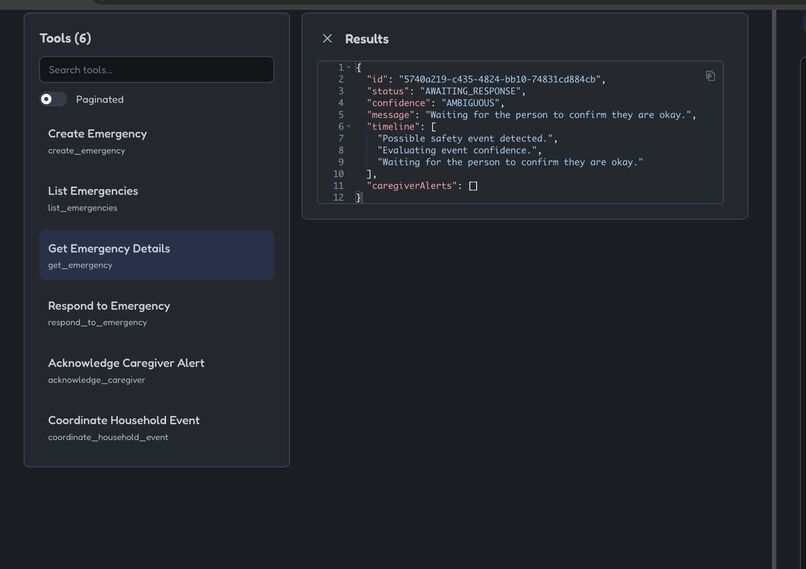Click the "AMBIGUOUS" confidence value
The image size is (806, 569).
[x=470, y=103]
